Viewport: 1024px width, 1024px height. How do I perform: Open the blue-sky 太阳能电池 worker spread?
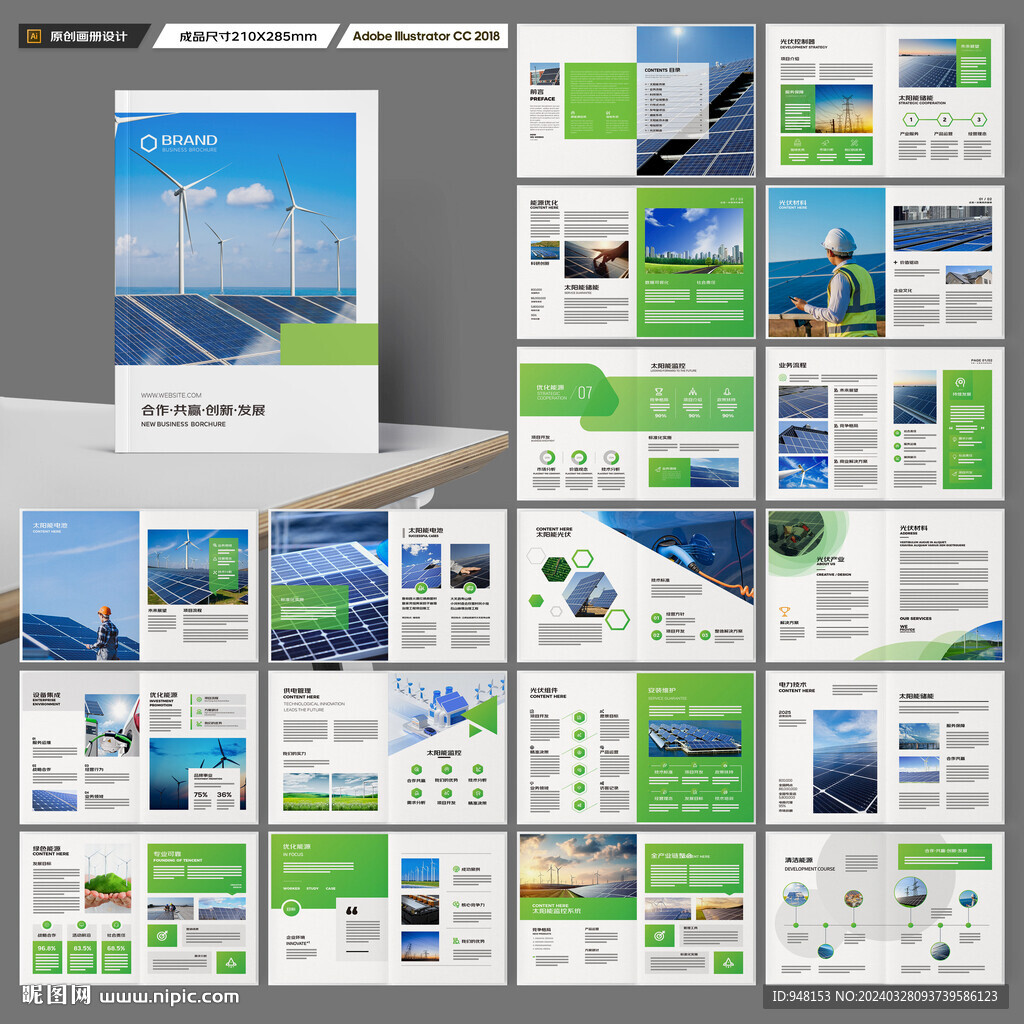pos(139,585)
